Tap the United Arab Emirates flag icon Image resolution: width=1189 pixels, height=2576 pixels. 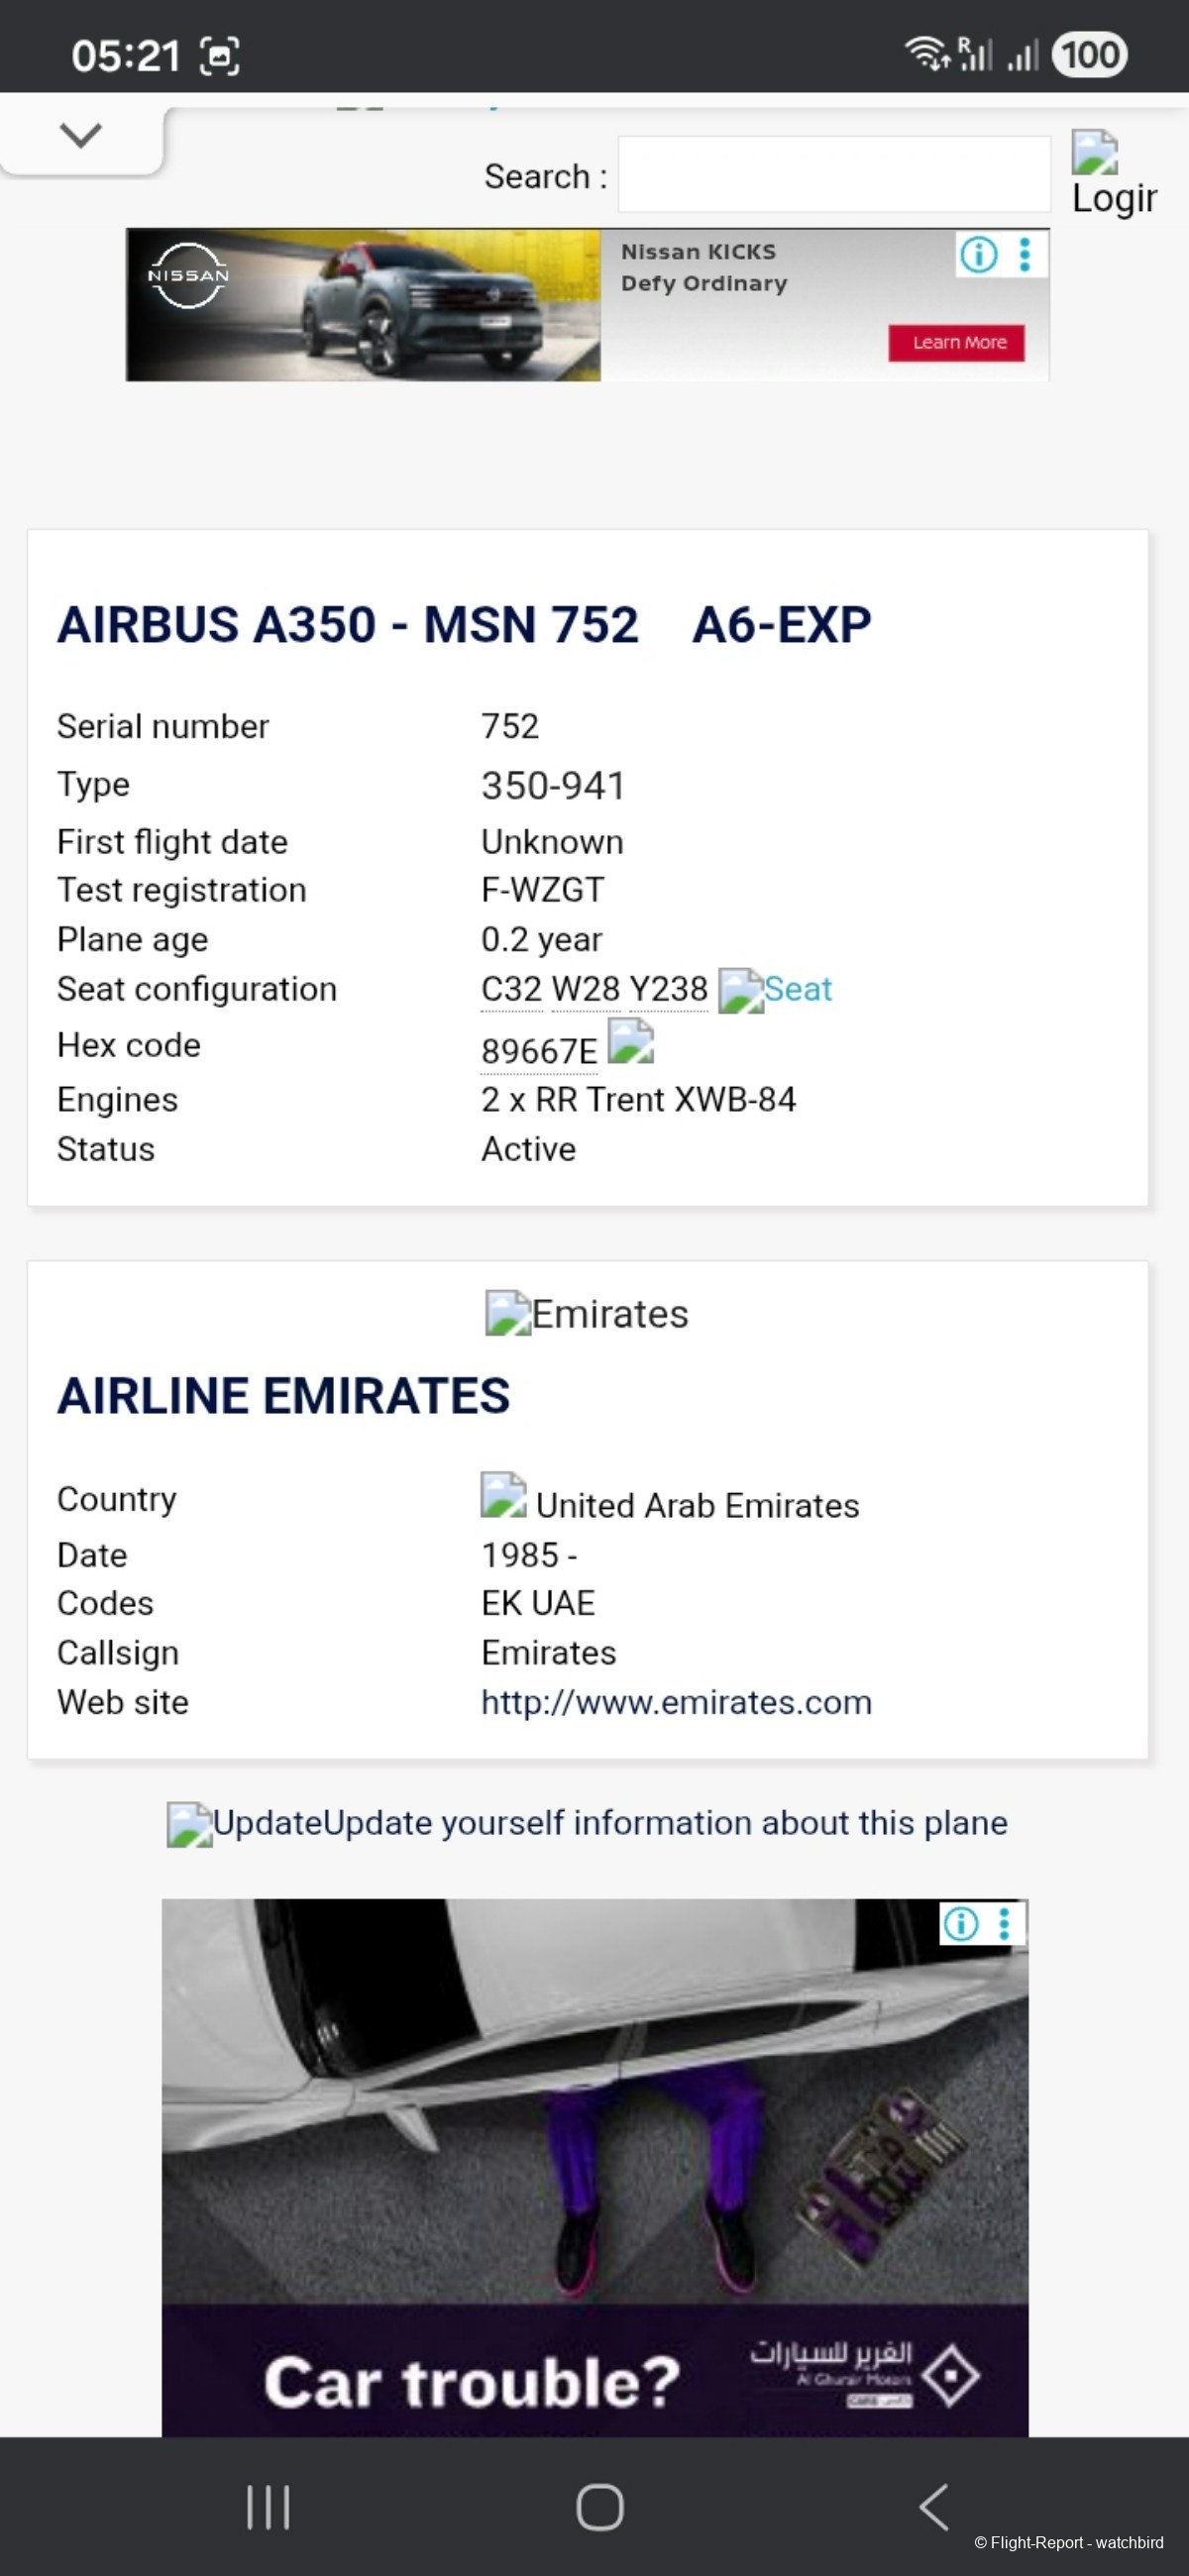pyautogui.click(x=503, y=1495)
